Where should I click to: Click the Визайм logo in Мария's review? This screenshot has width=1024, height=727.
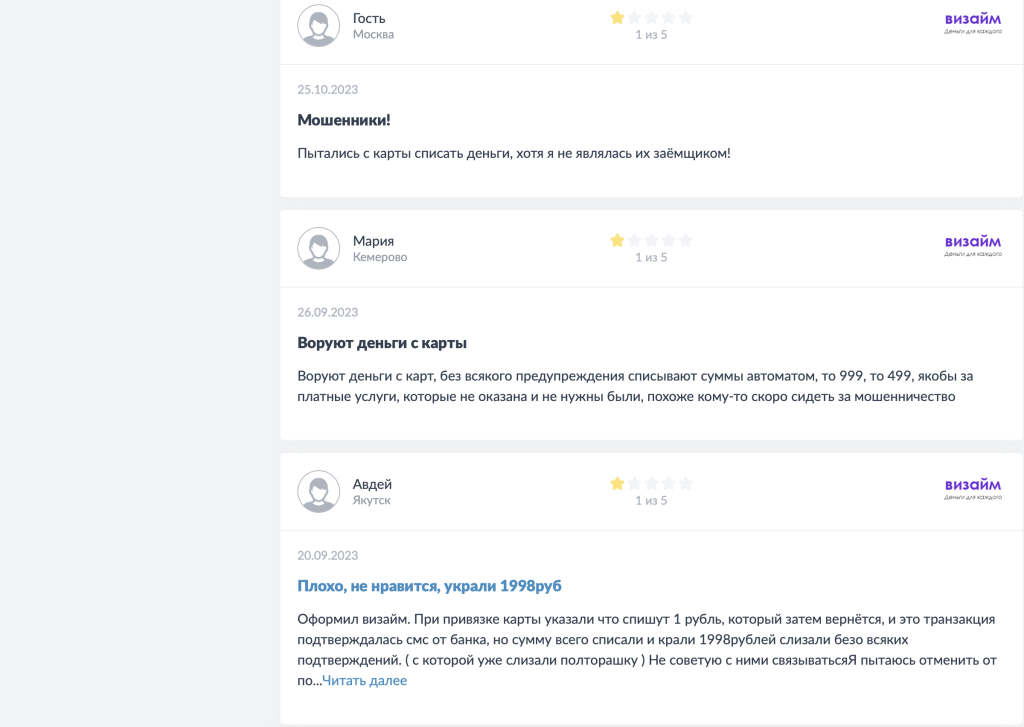coord(972,245)
